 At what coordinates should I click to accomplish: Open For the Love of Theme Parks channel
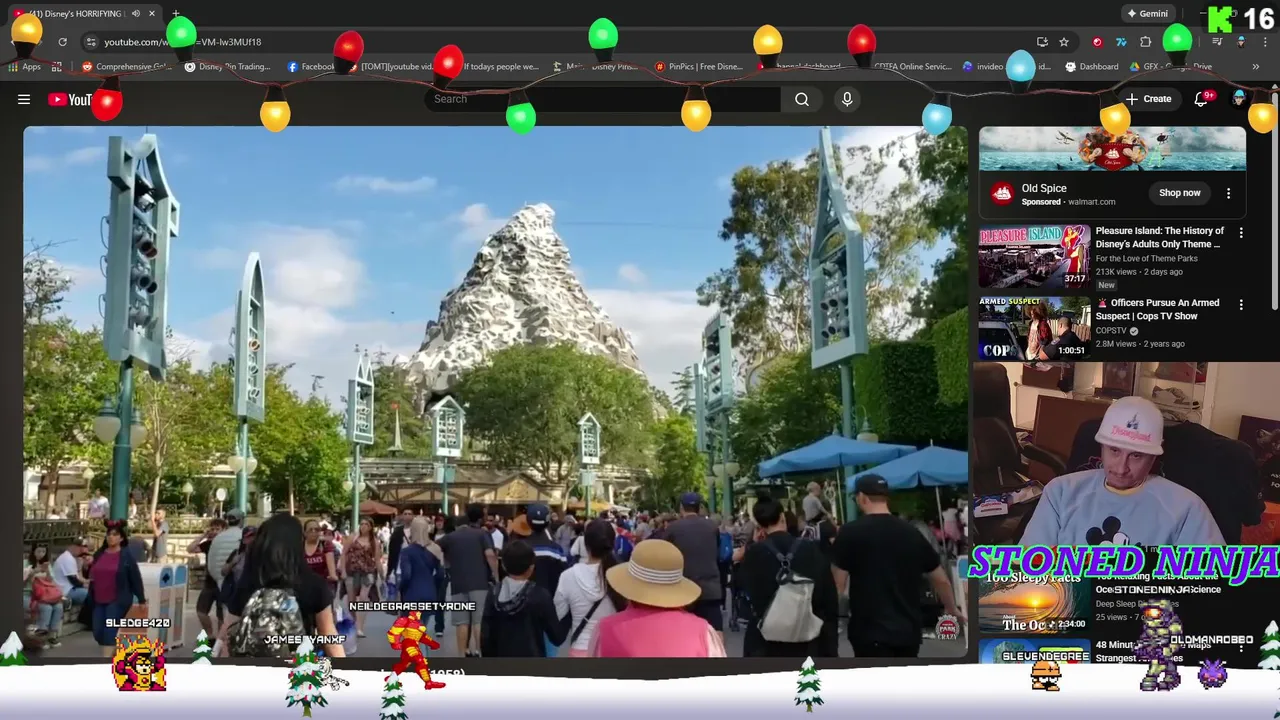(x=1146, y=258)
